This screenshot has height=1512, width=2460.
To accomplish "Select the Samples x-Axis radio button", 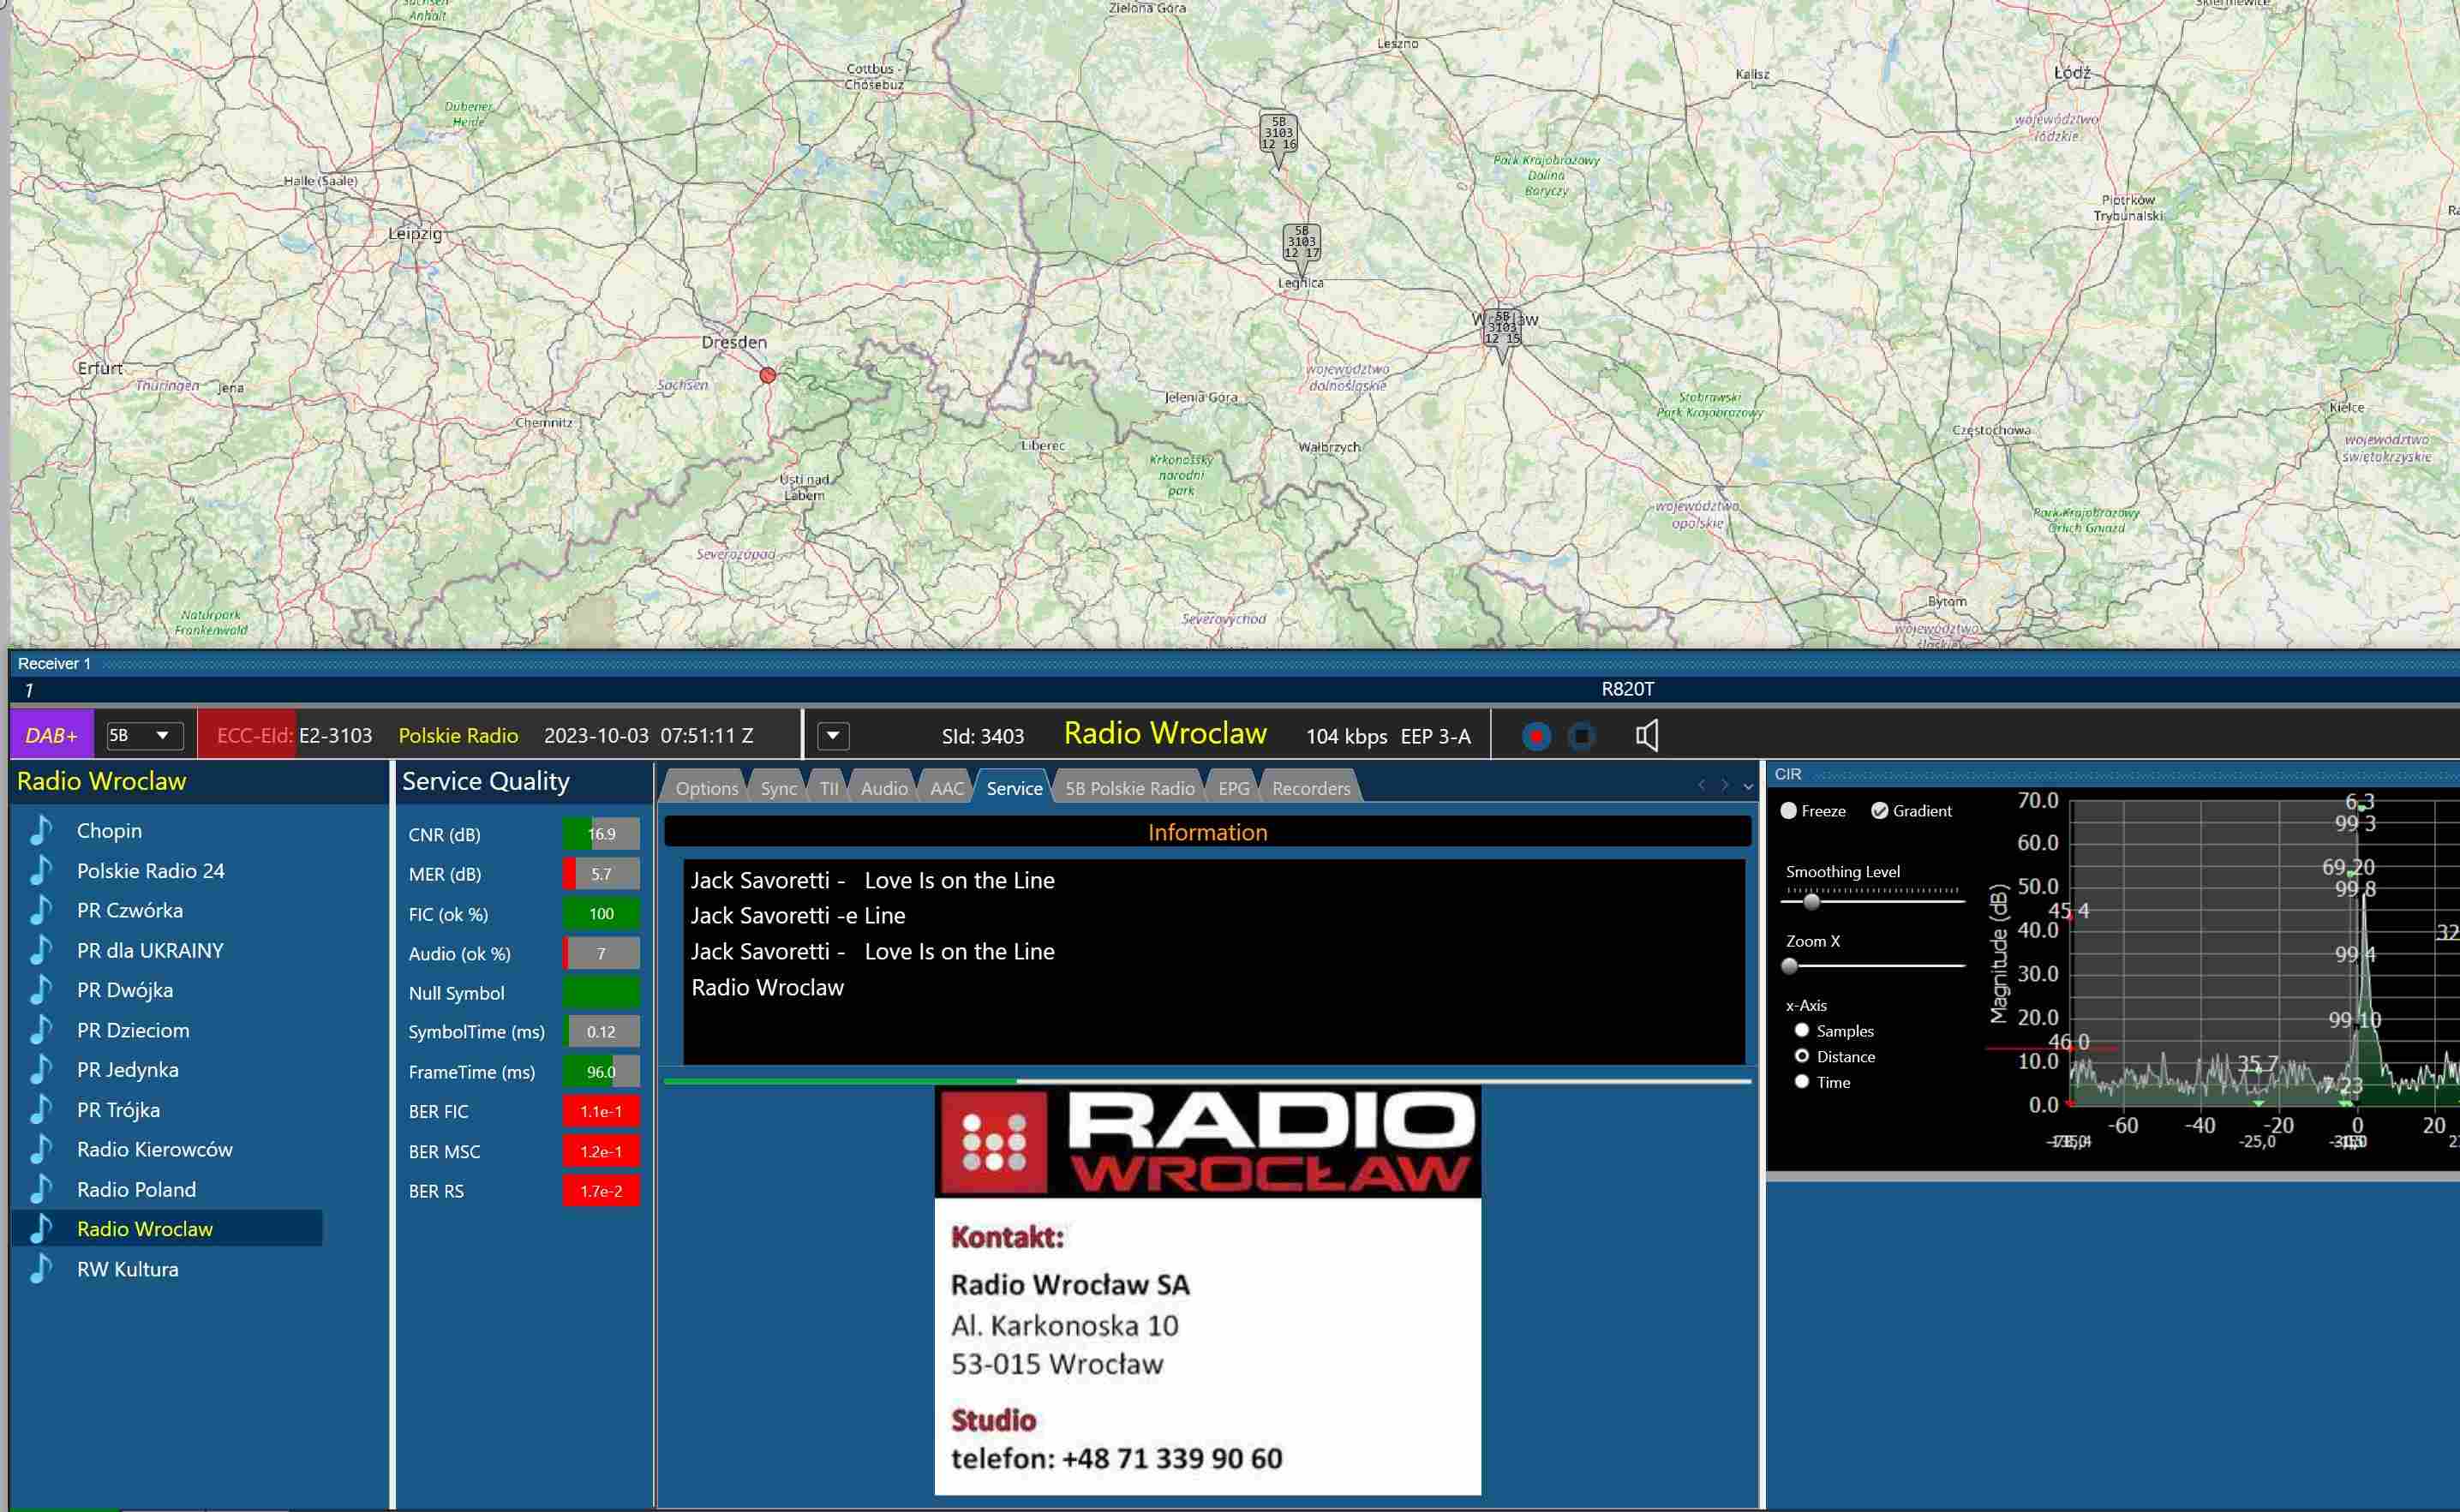I will coord(1802,1030).
